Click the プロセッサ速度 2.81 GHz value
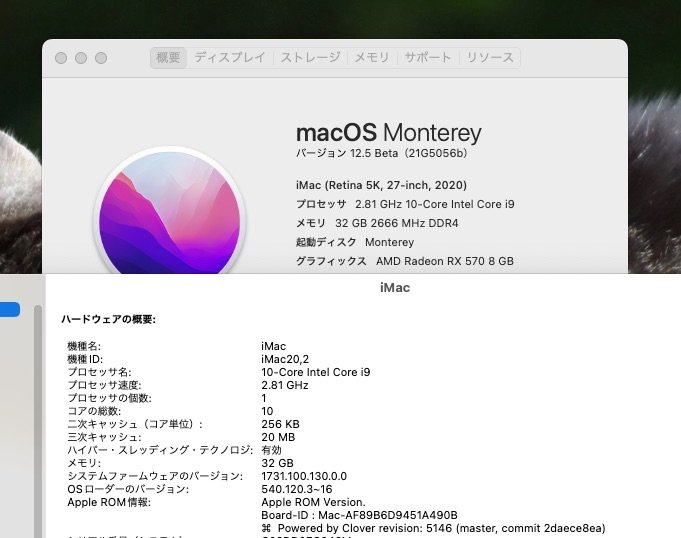 coord(285,385)
